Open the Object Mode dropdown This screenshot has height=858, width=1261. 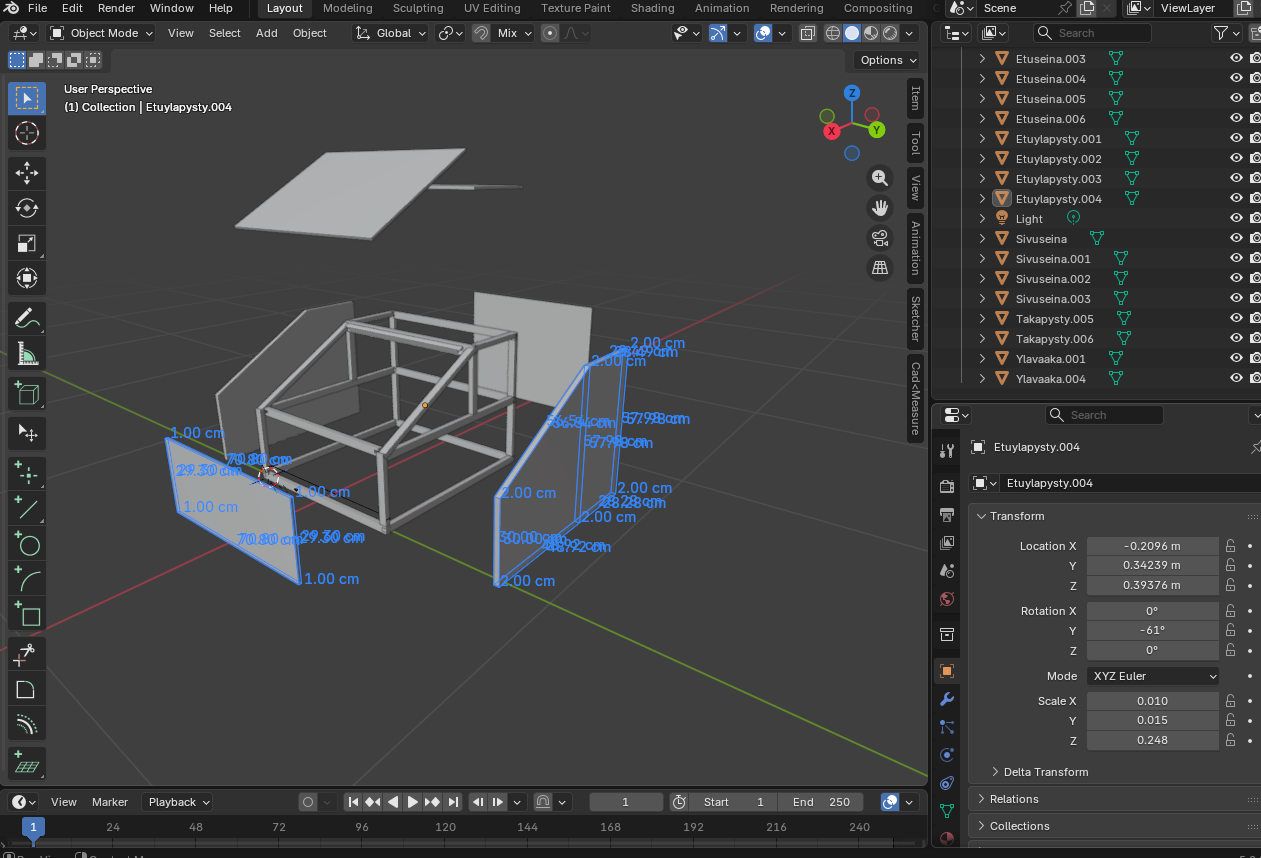102,33
